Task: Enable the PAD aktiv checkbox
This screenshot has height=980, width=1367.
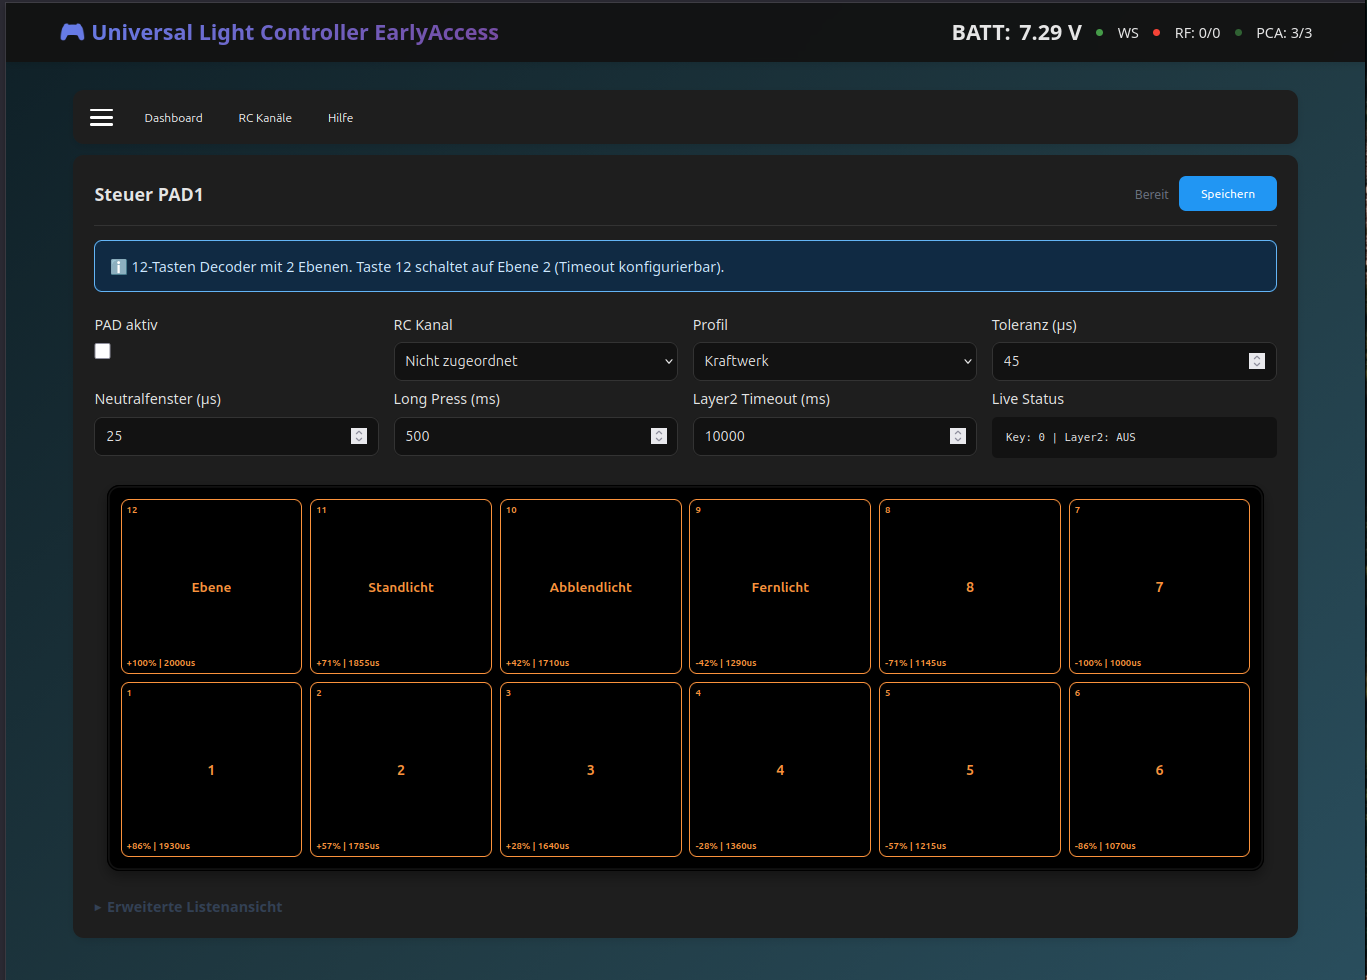Action: (103, 351)
